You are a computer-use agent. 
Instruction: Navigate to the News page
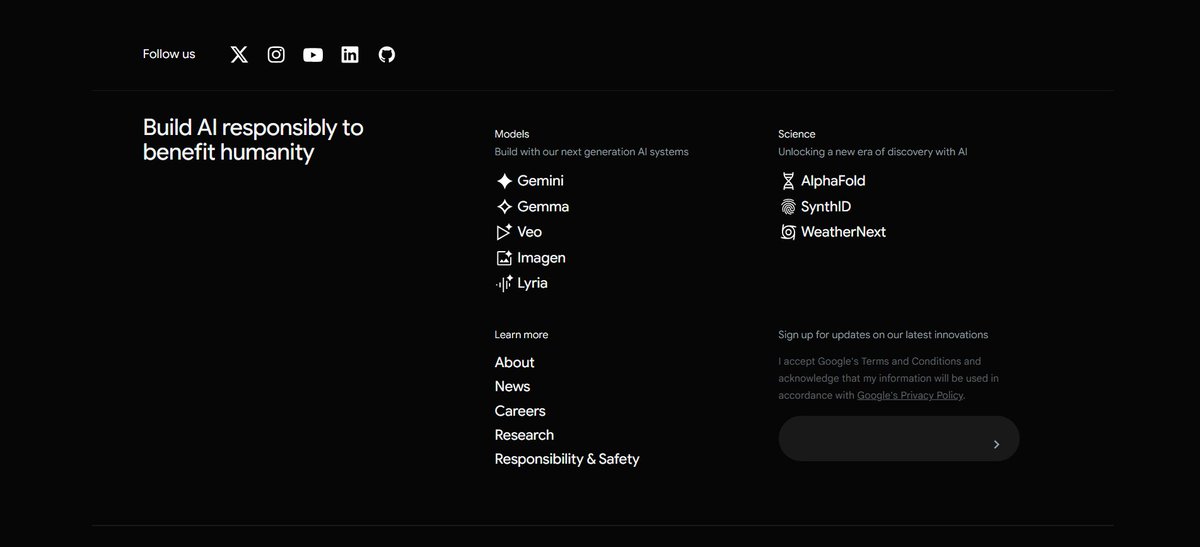coord(512,387)
